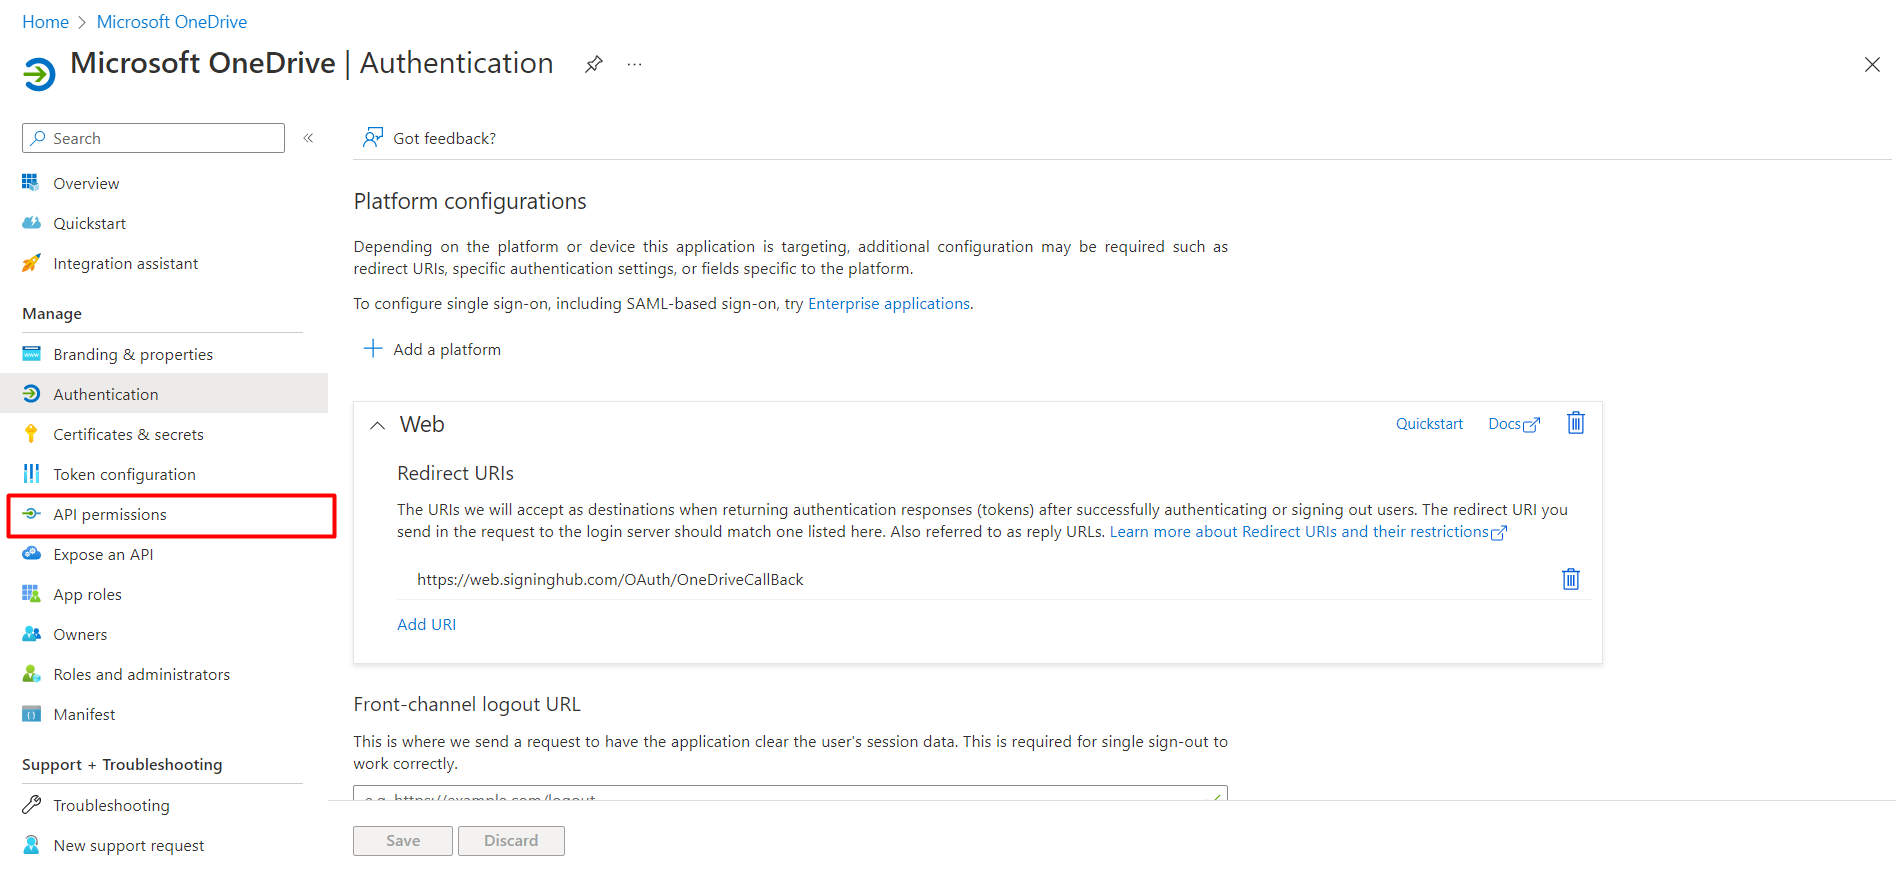Click the Certificates & secrets key icon
This screenshot has height=876, width=1896.
32,434
